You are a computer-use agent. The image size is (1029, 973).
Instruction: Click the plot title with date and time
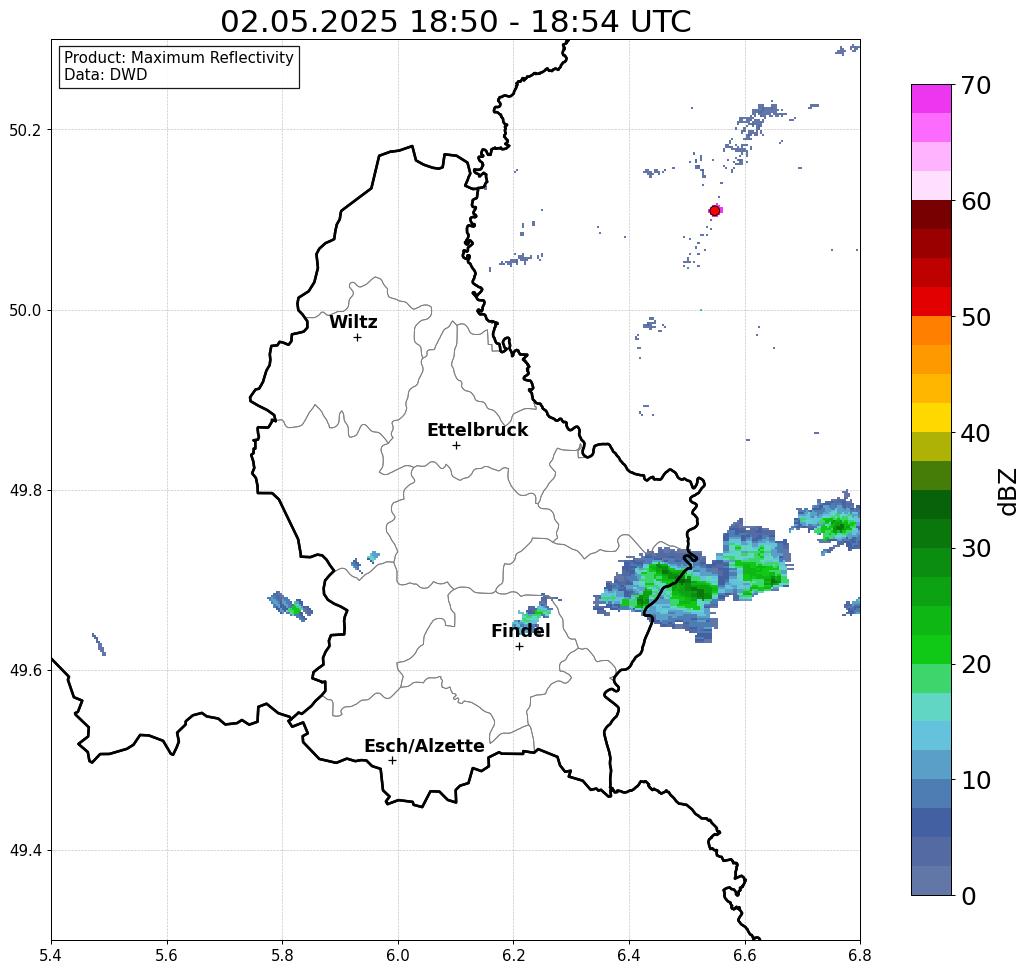coord(455,21)
